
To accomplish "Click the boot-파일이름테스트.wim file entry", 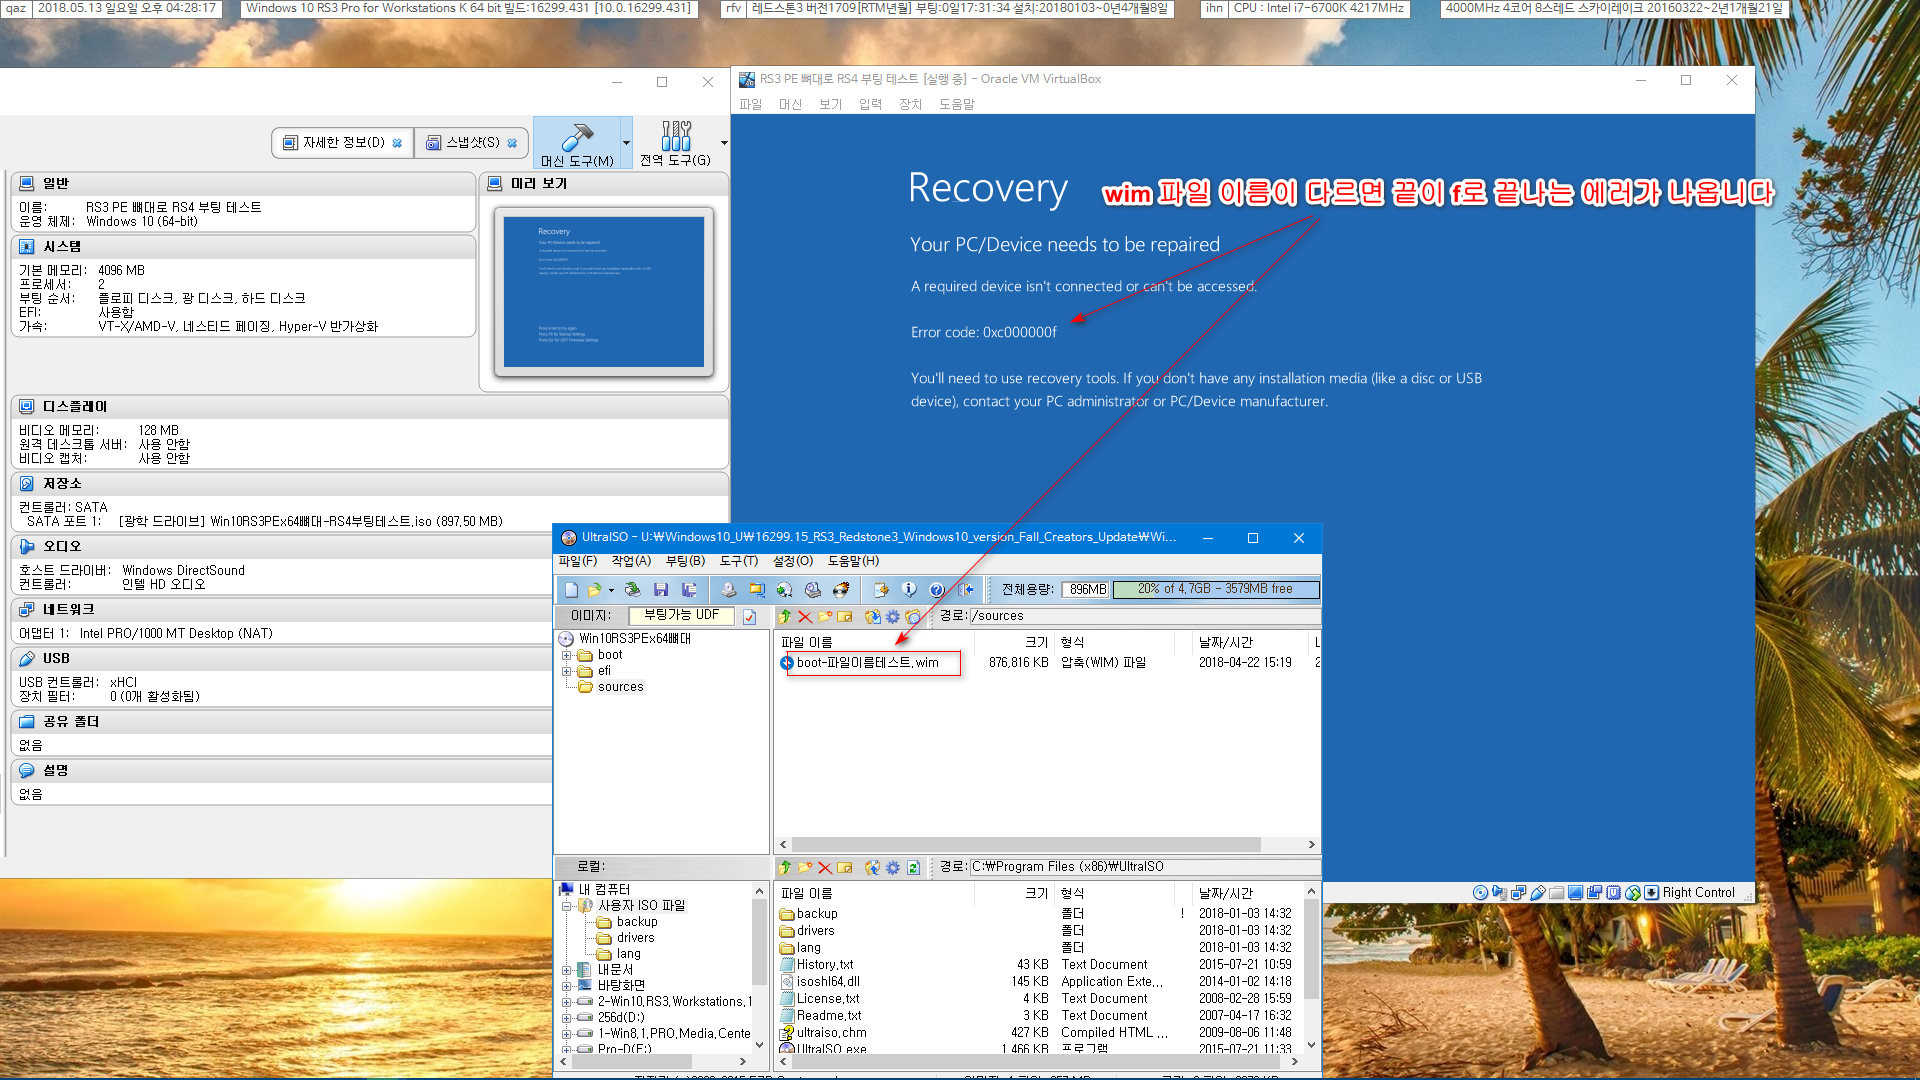I will point(870,662).
